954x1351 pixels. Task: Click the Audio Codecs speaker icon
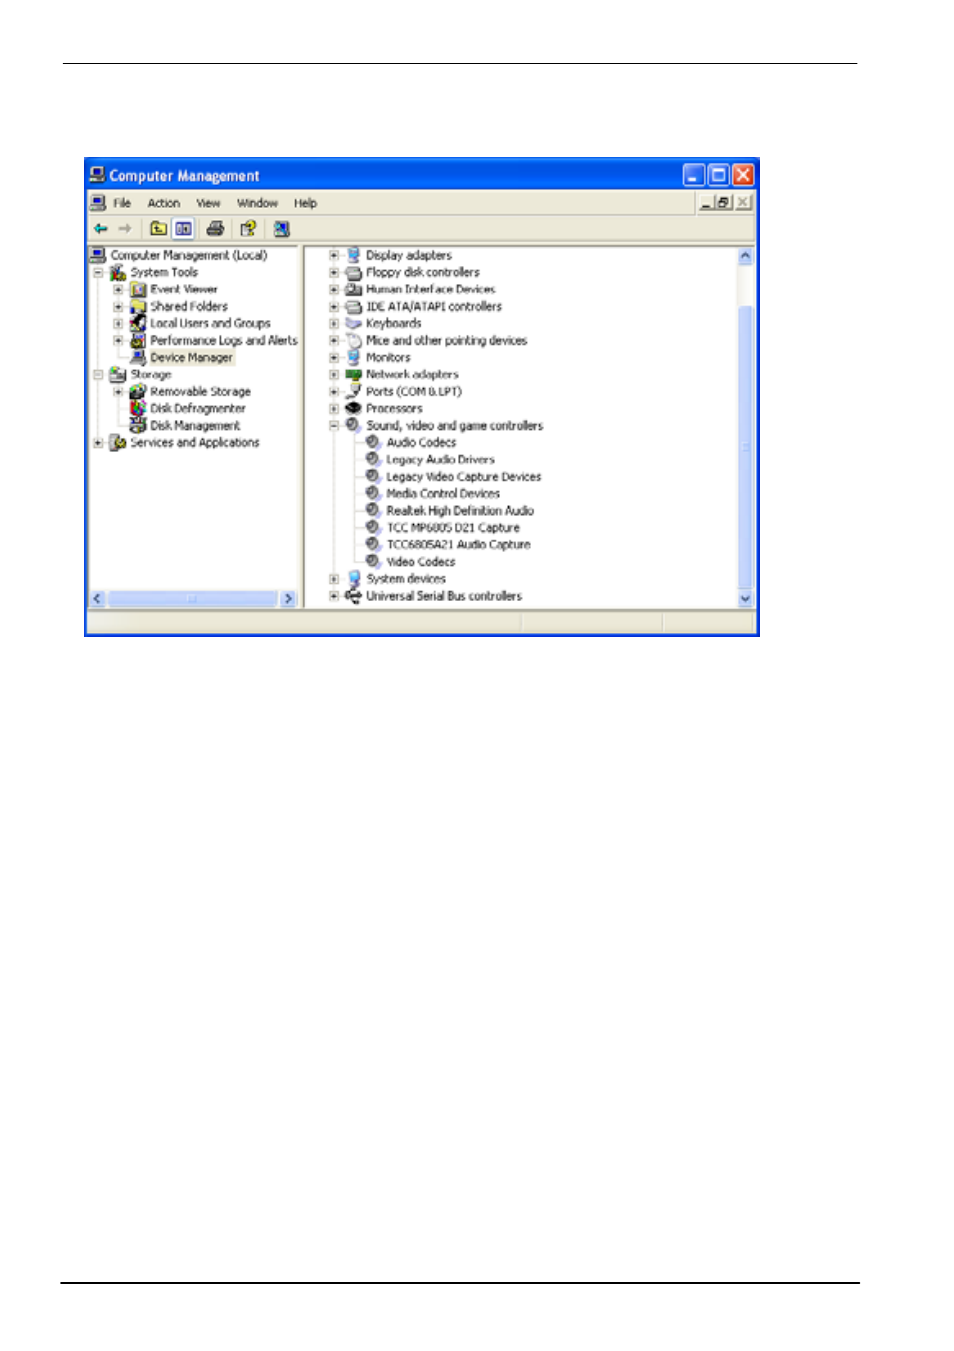(x=373, y=442)
